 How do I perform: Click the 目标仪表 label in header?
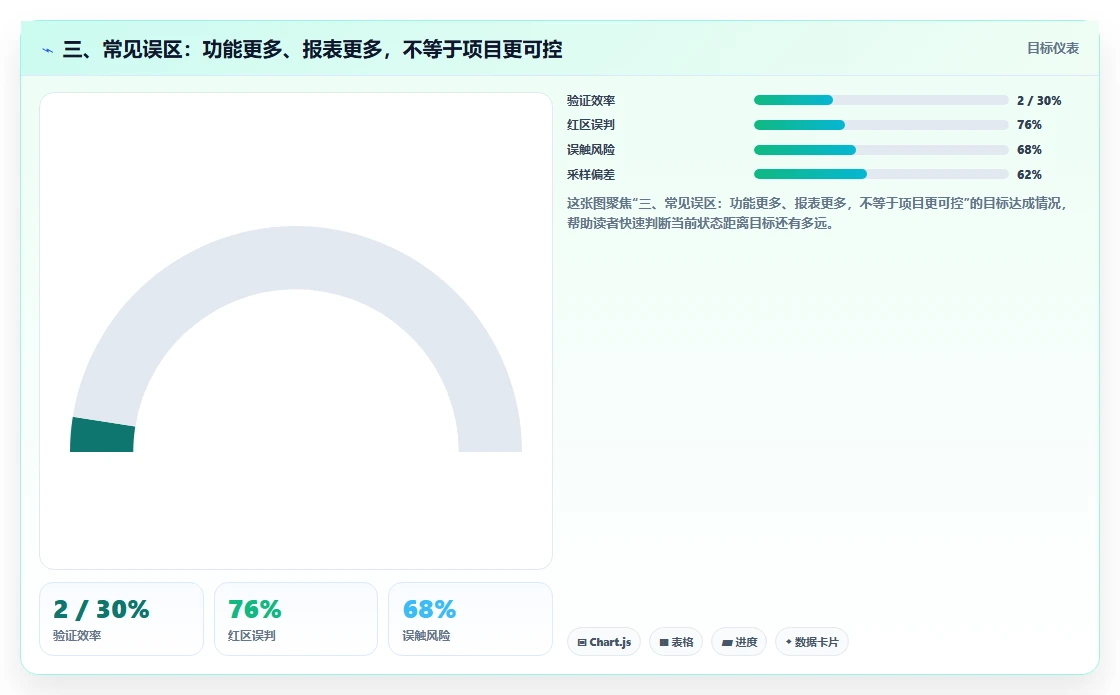pyautogui.click(x=1052, y=48)
